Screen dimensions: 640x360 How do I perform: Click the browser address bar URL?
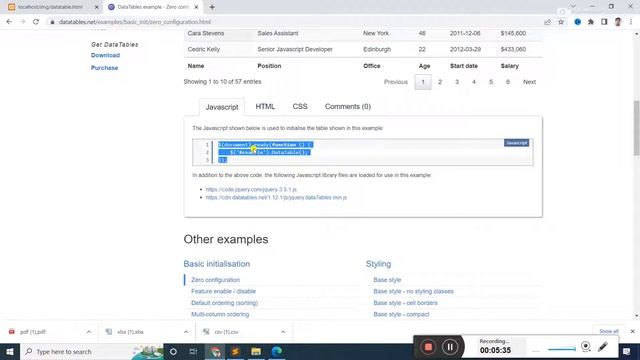[135, 22]
